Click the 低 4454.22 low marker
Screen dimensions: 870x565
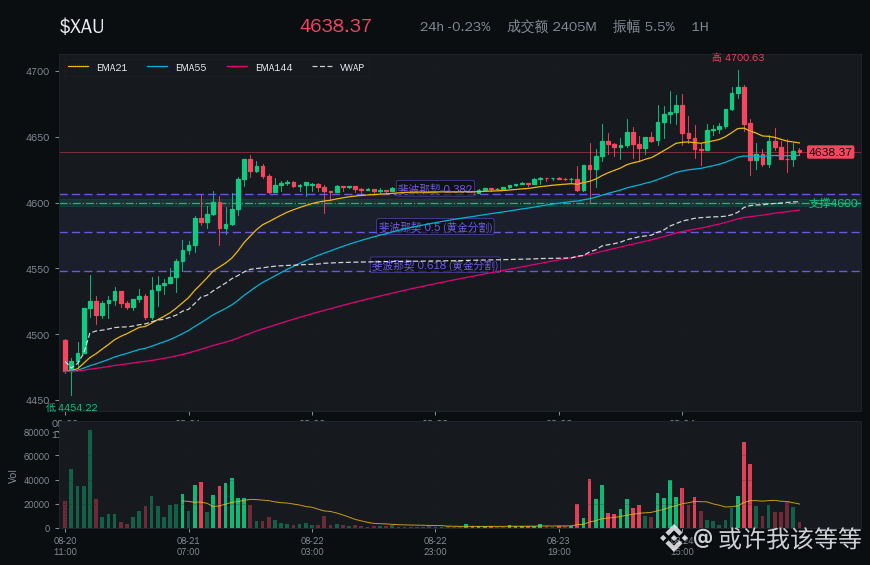[72, 407]
